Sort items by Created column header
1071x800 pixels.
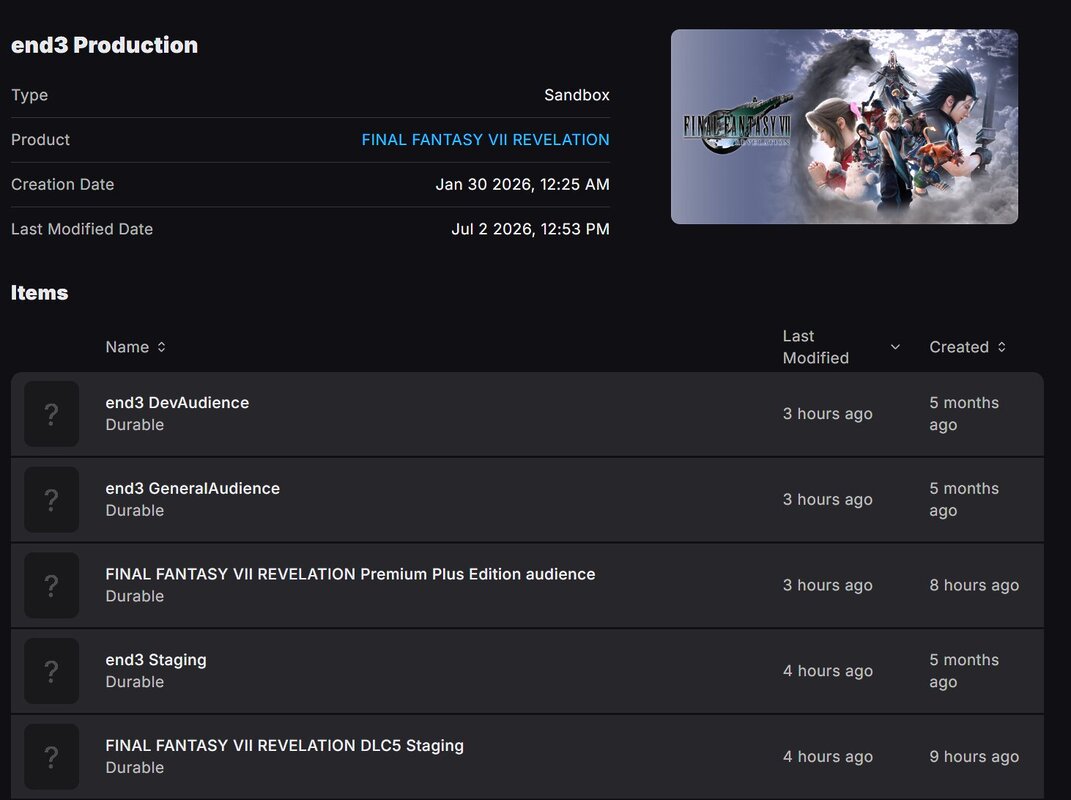click(x=959, y=347)
